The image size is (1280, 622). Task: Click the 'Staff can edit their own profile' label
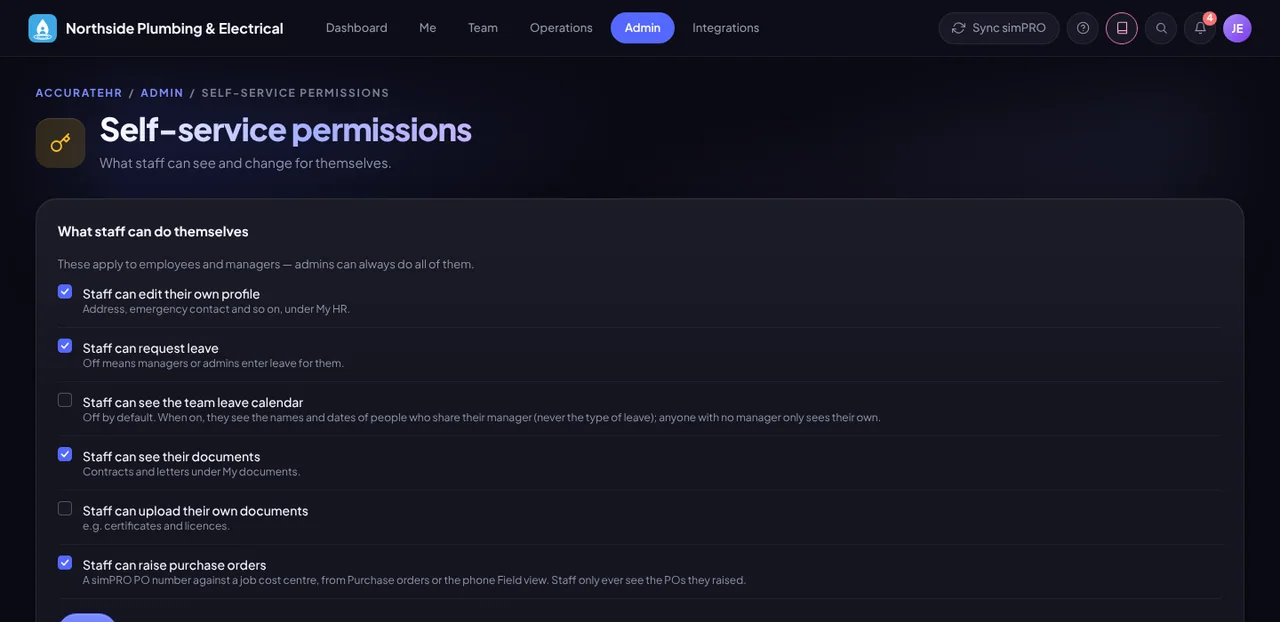click(171, 294)
